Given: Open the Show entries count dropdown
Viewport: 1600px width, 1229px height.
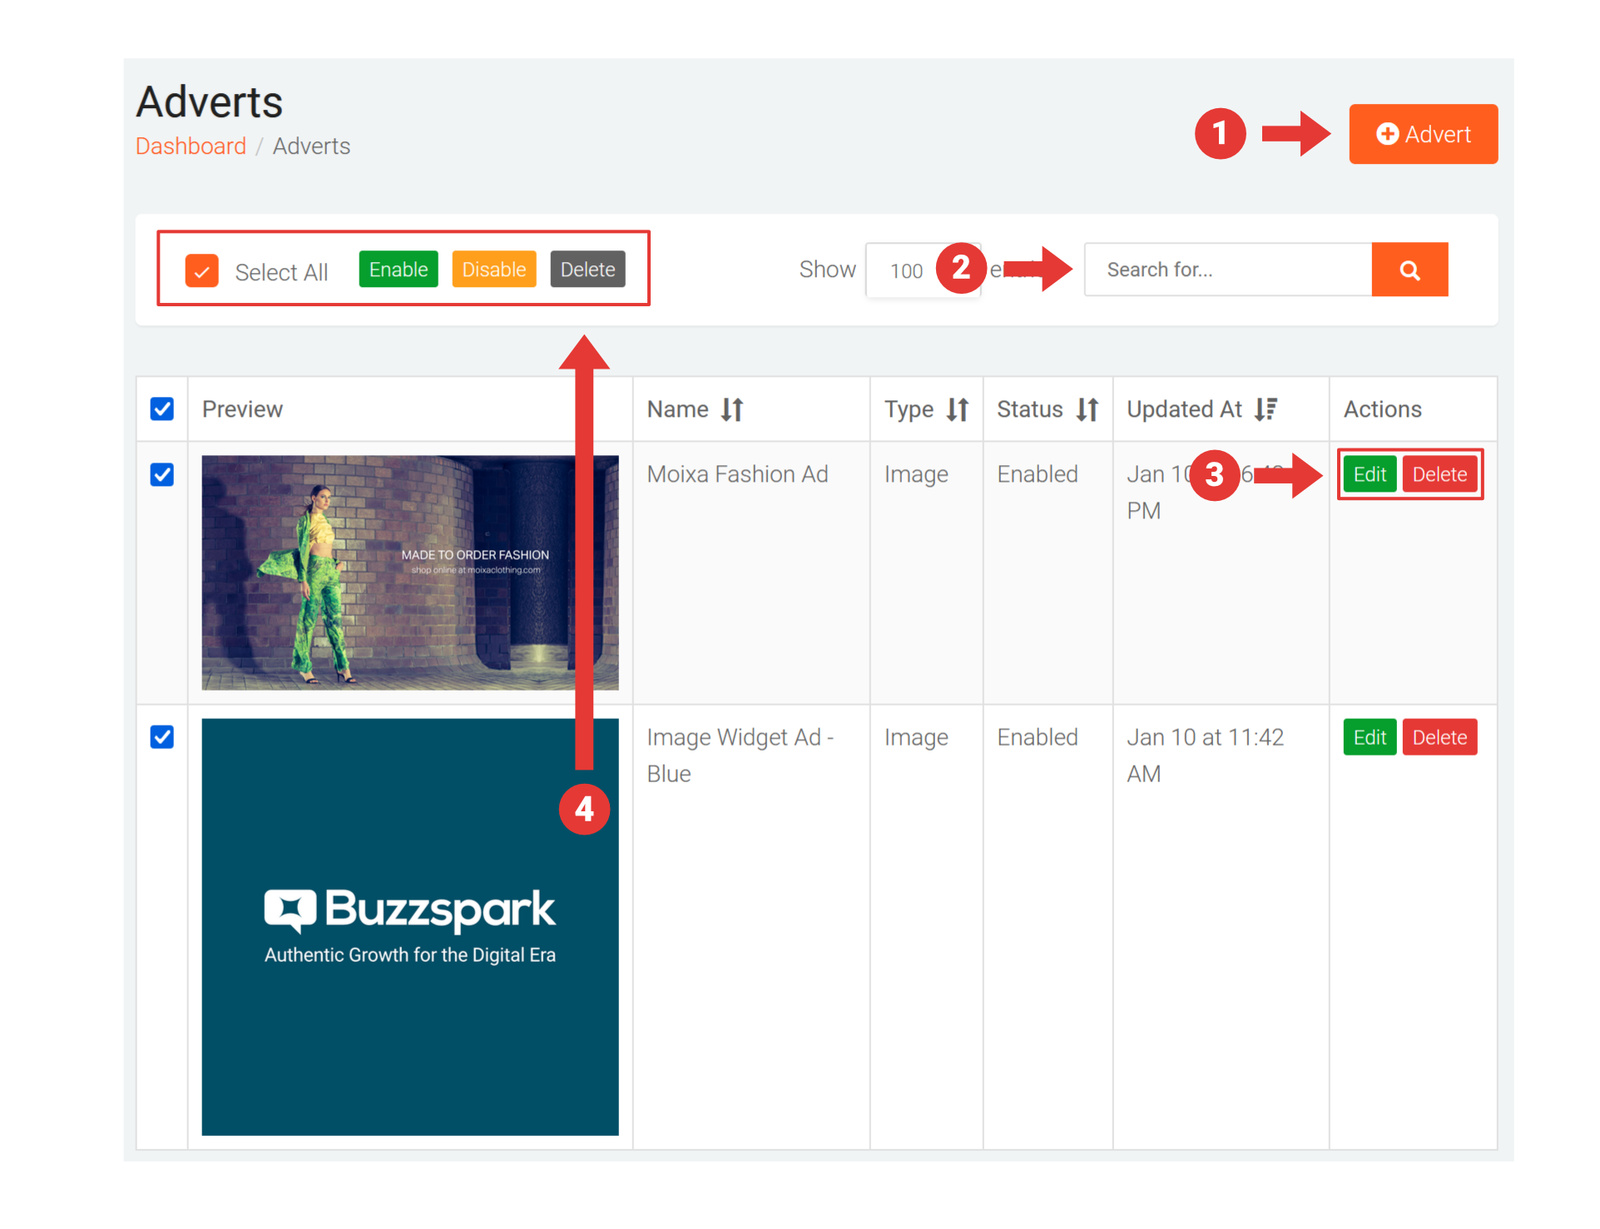Looking at the screenshot, I should pyautogui.click(x=905, y=271).
